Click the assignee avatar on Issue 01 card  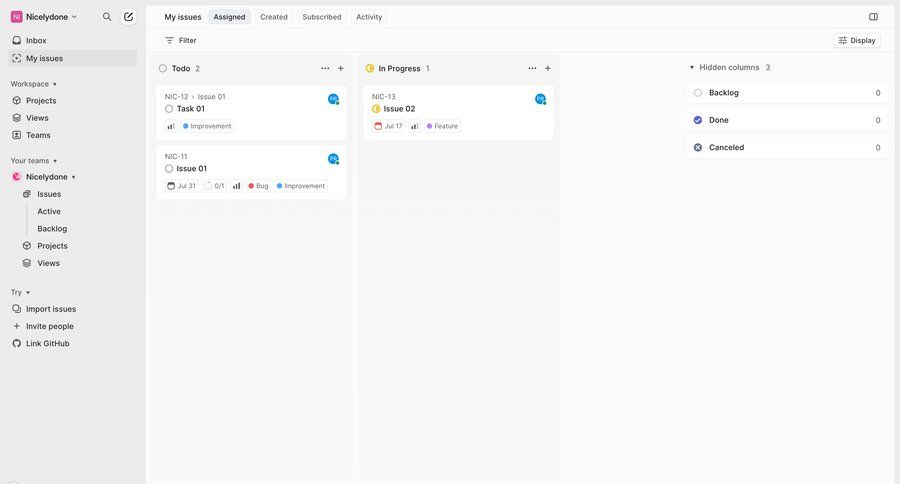point(333,159)
